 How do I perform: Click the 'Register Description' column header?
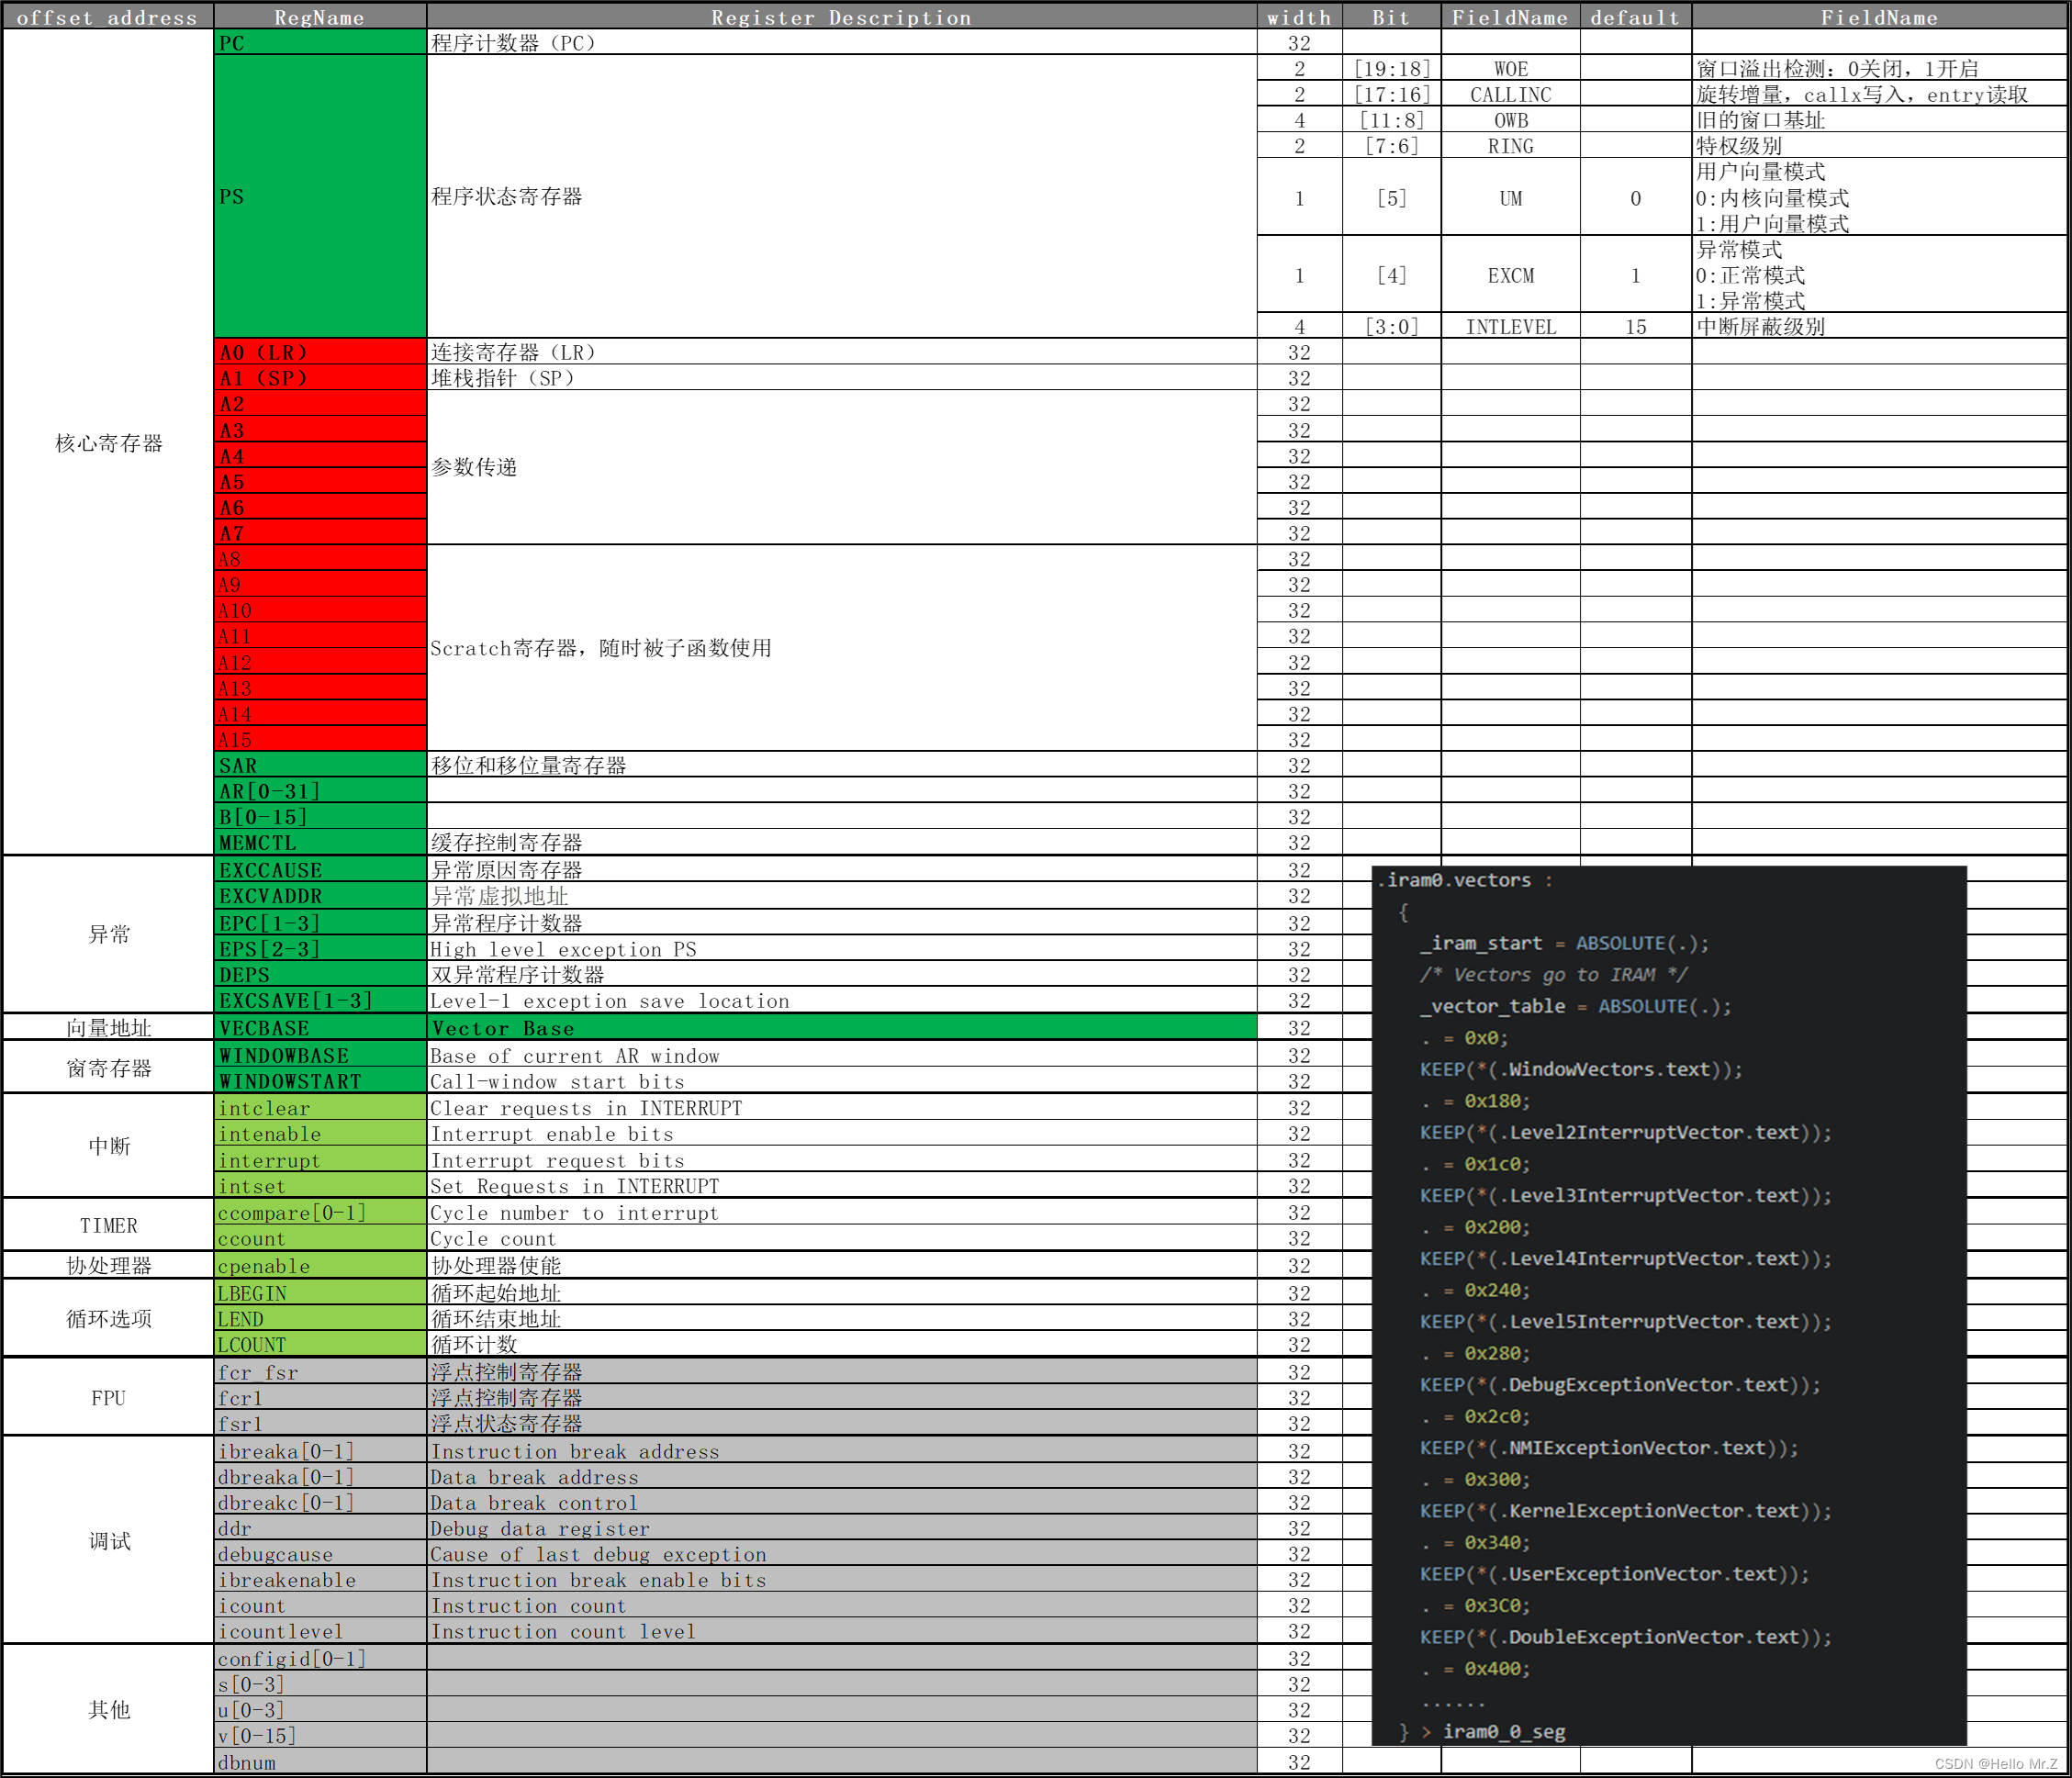(x=840, y=17)
